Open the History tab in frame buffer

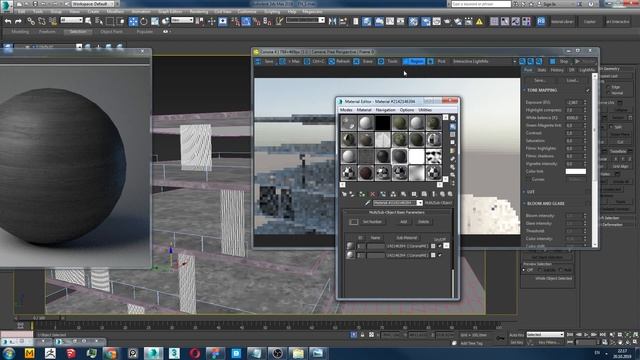coord(557,70)
